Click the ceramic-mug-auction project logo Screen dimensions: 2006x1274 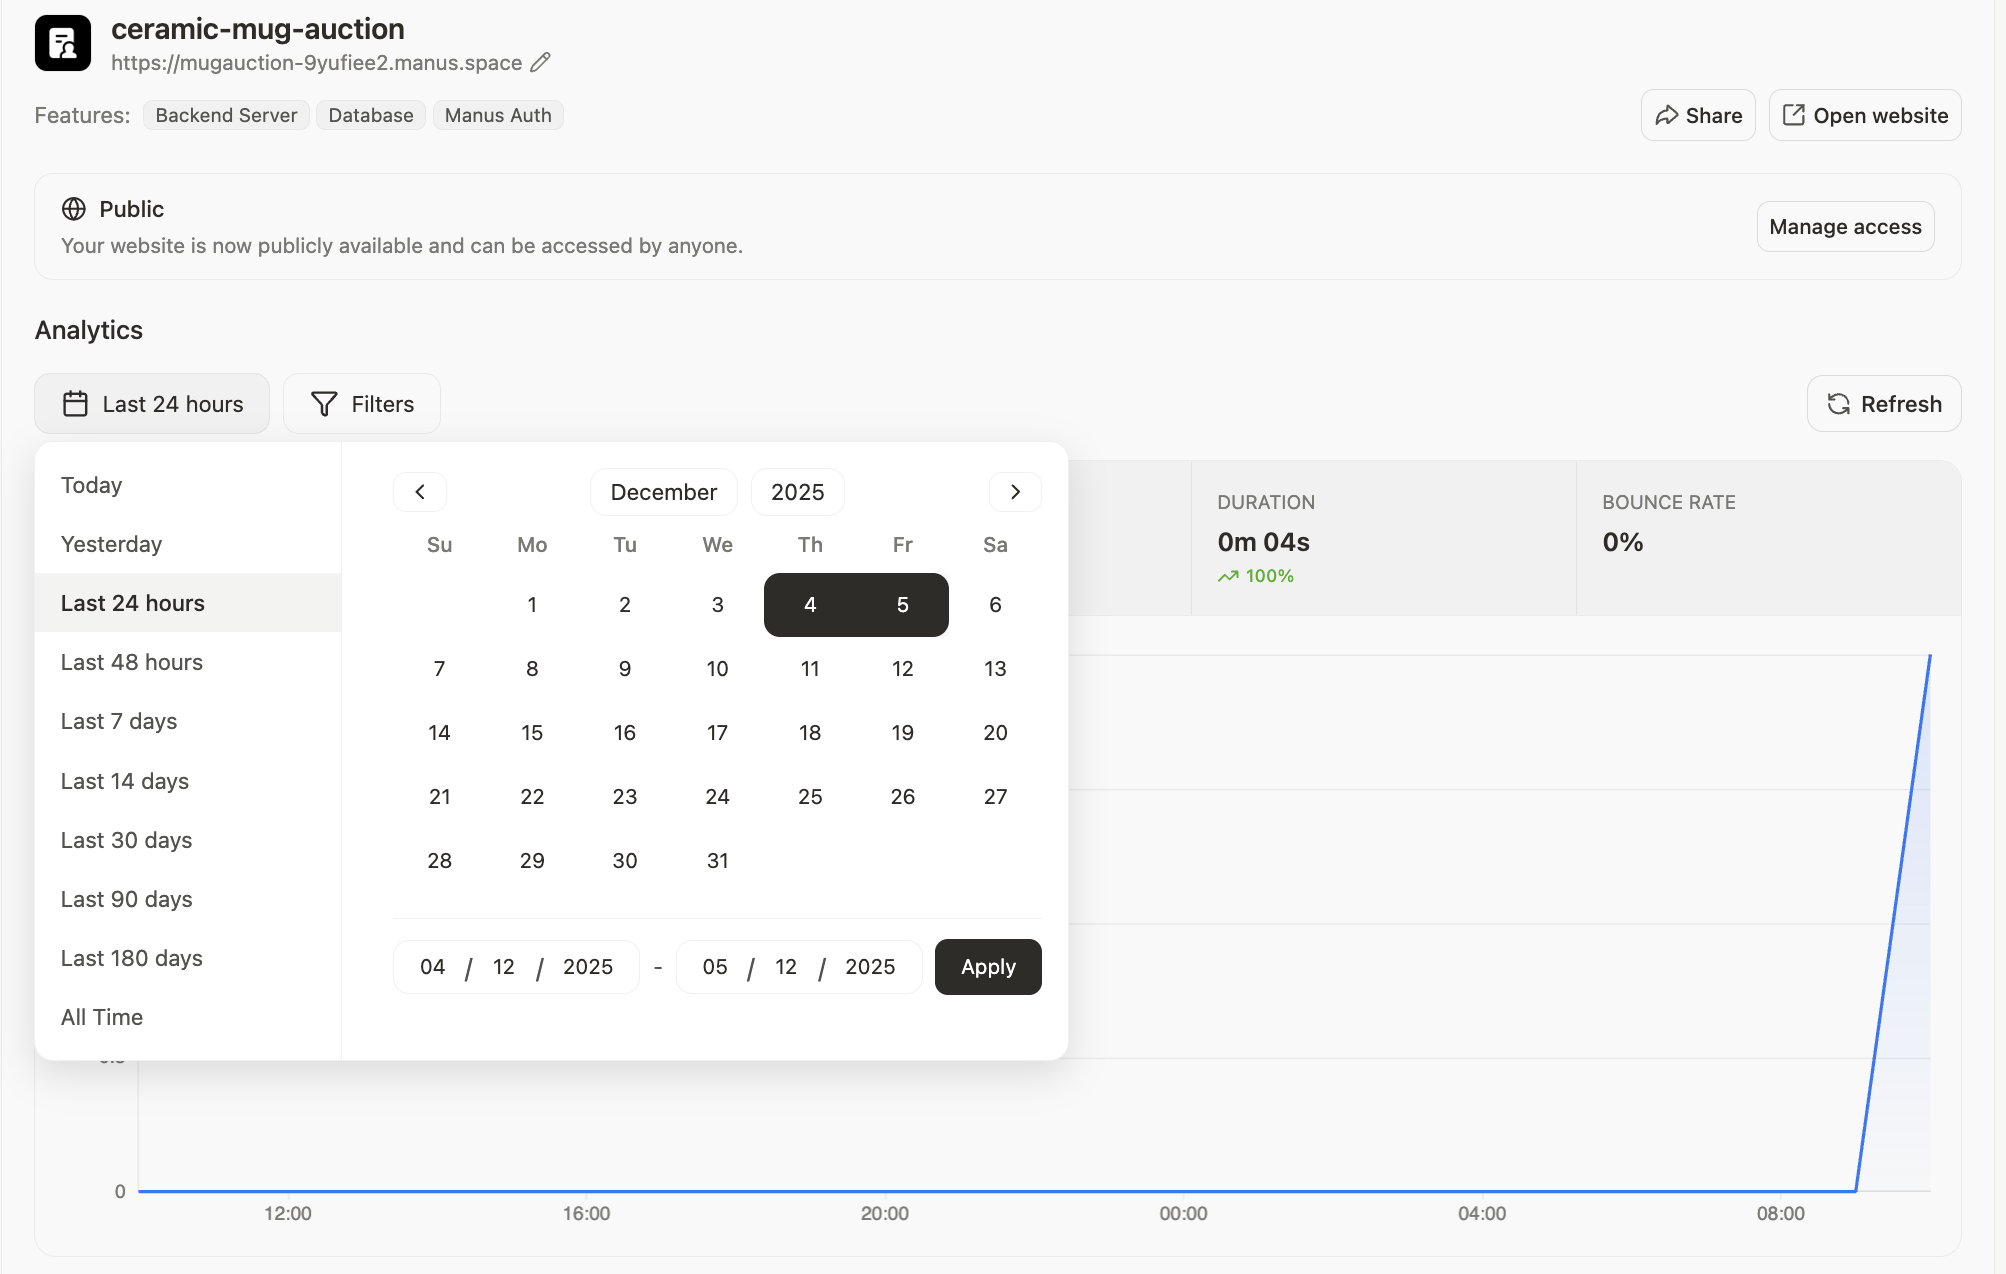[64, 43]
